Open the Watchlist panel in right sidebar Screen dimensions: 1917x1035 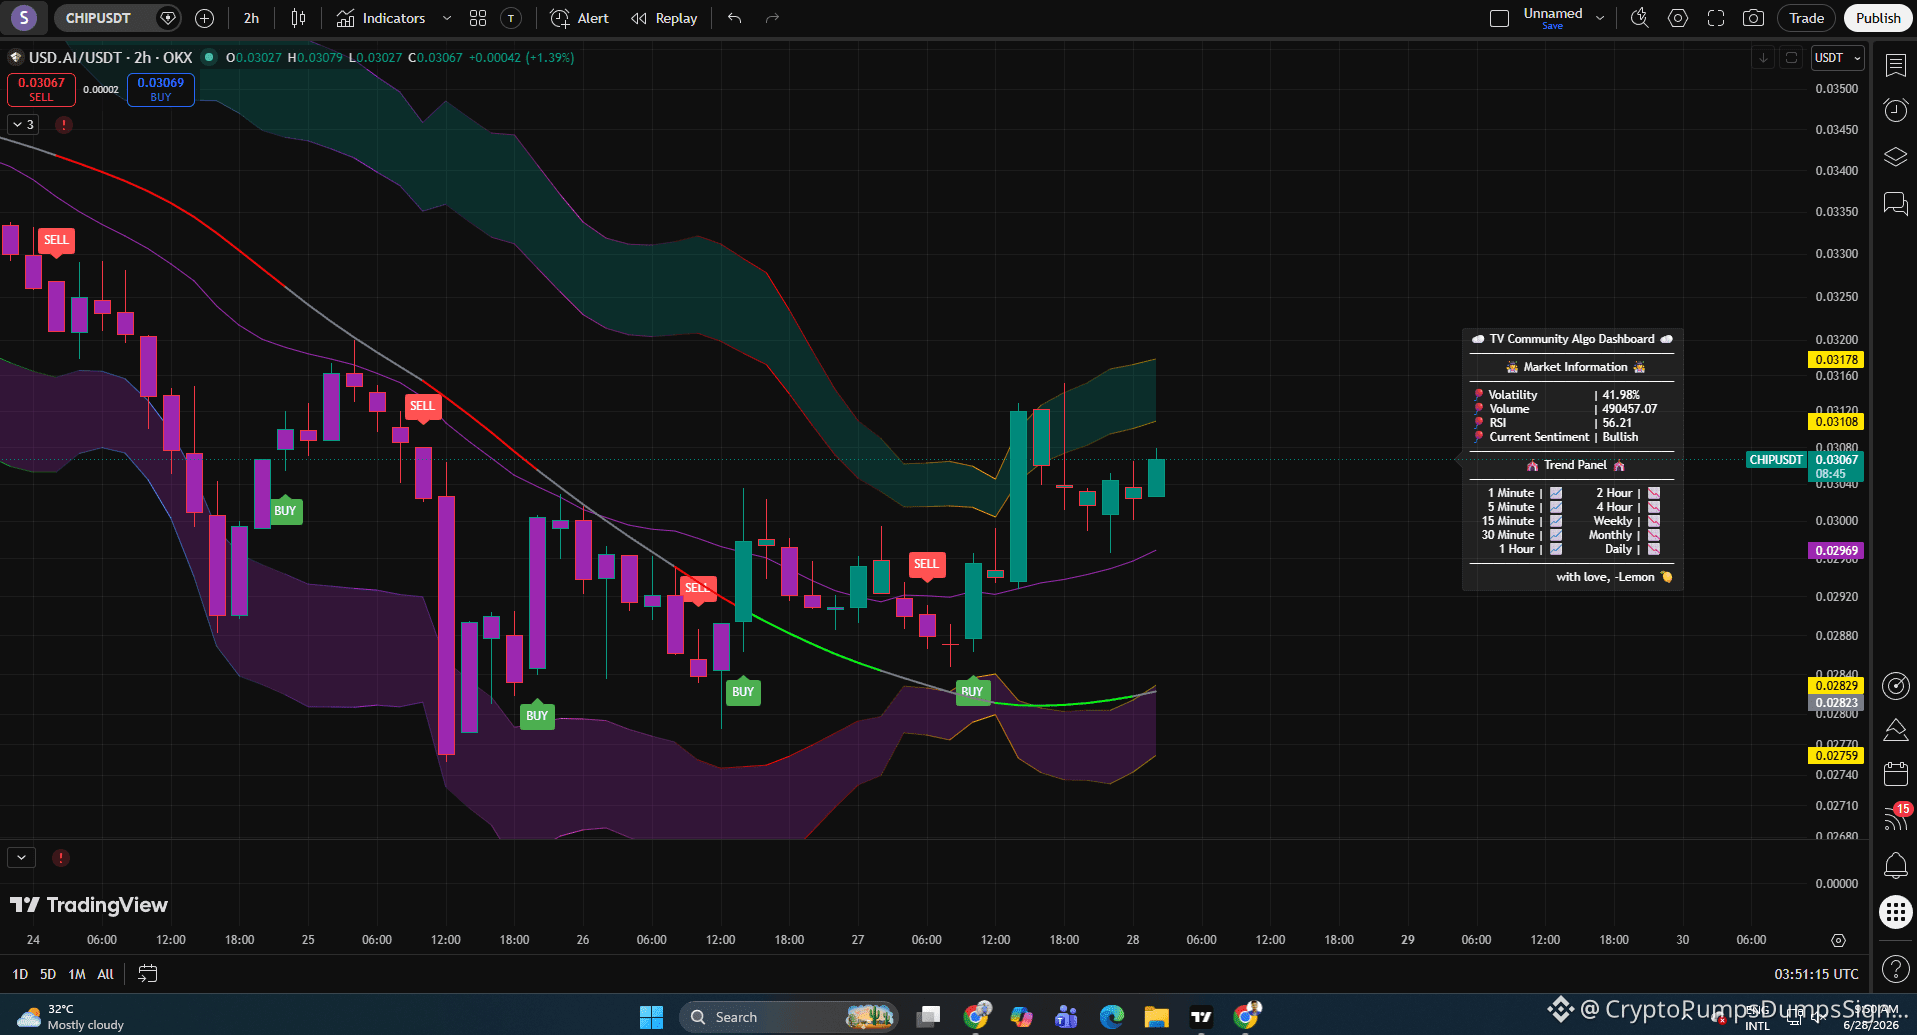1895,66
